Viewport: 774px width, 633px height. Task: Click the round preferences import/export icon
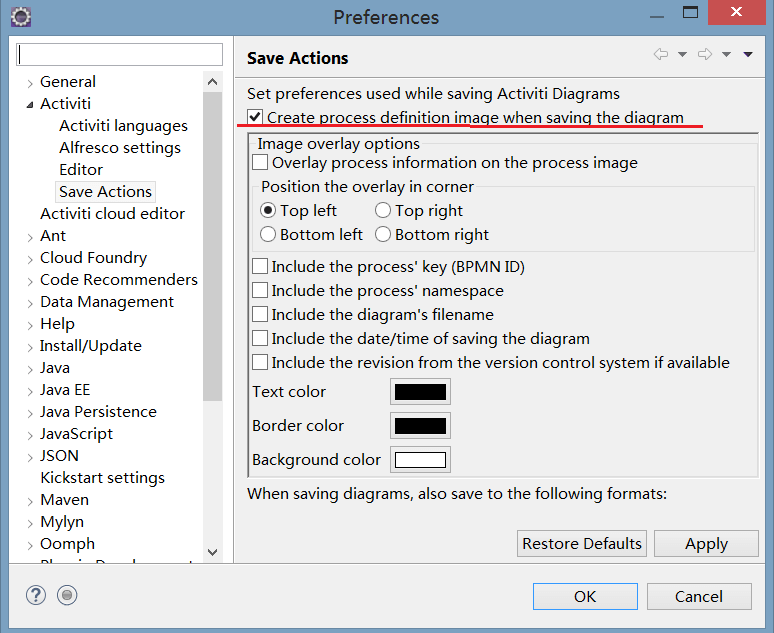[67, 596]
